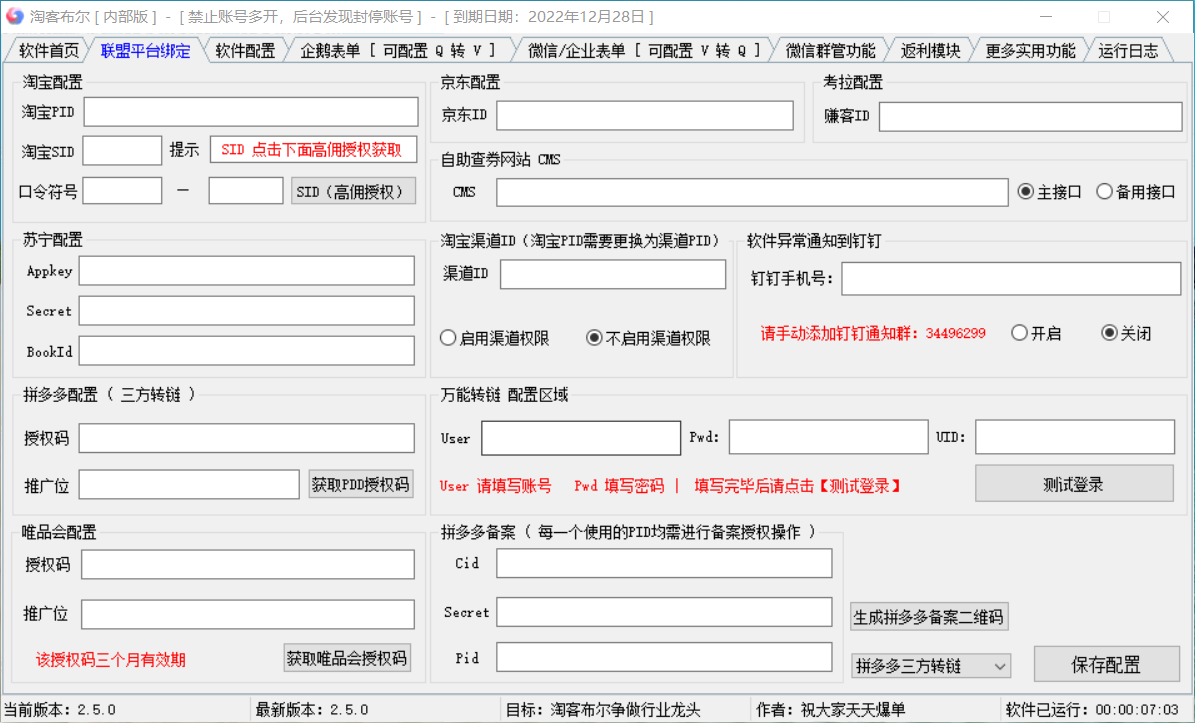Open the 更多实用功能 tab
The image size is (1195, 723).
pyautogui.click(x=1030, y=51)
